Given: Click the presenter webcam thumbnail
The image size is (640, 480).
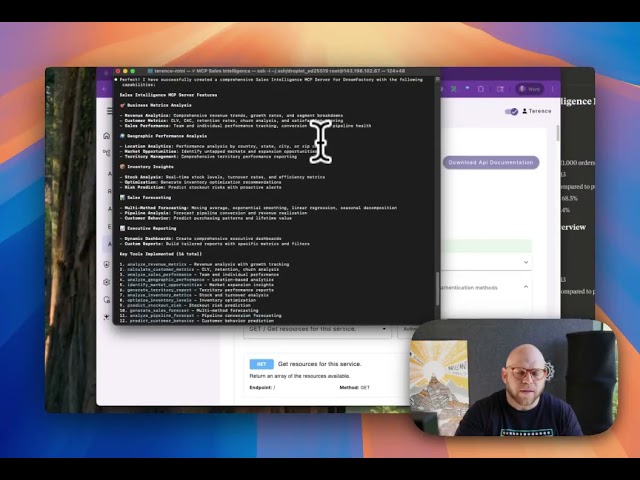Looking at the screenshot, I should click(x=513, y=378).
